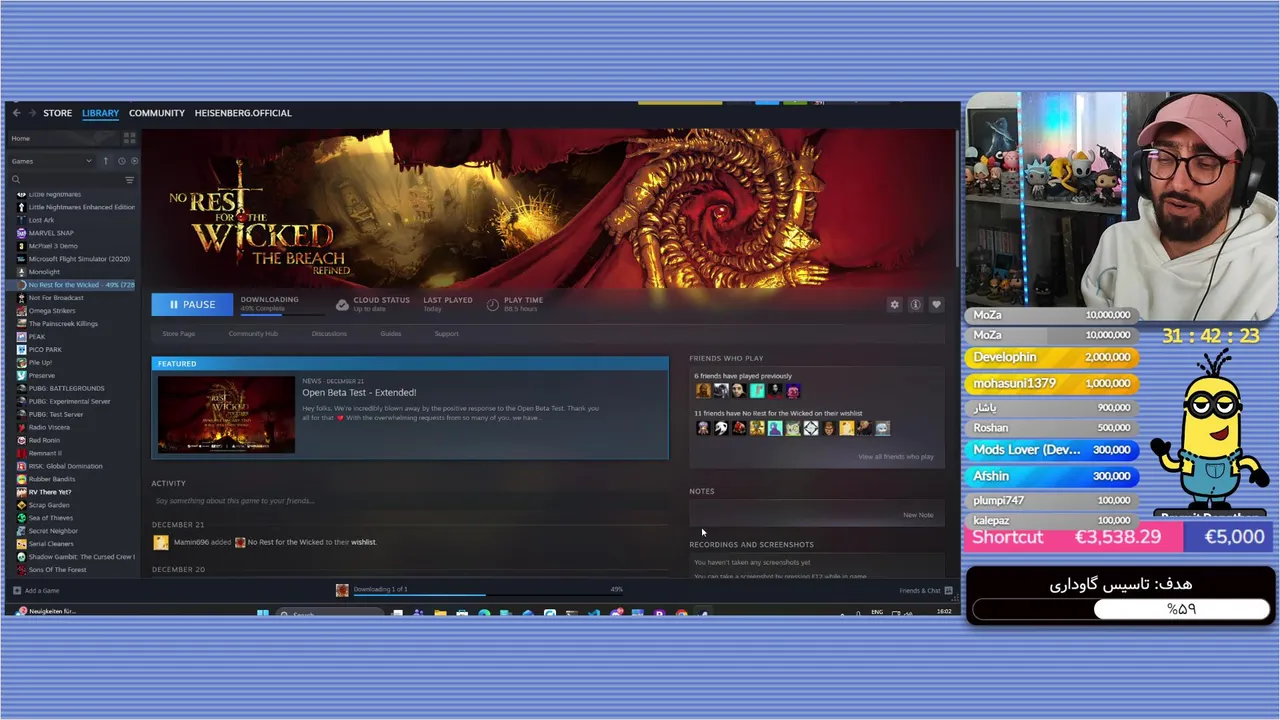Screen dimensions: 1280x720
Task: Click the wishlist link in the activity feed
Action: pos(363,542)
